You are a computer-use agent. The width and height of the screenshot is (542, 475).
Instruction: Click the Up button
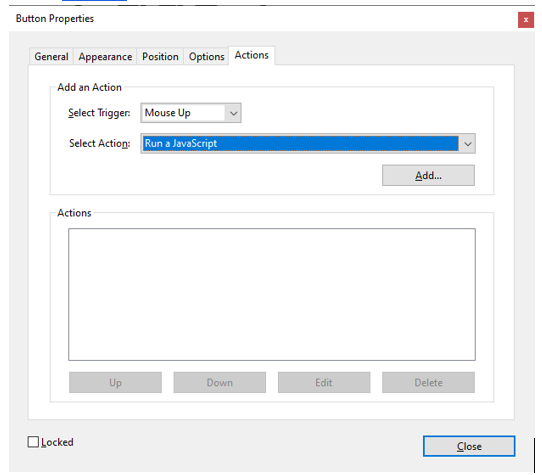tap(115, 382)
